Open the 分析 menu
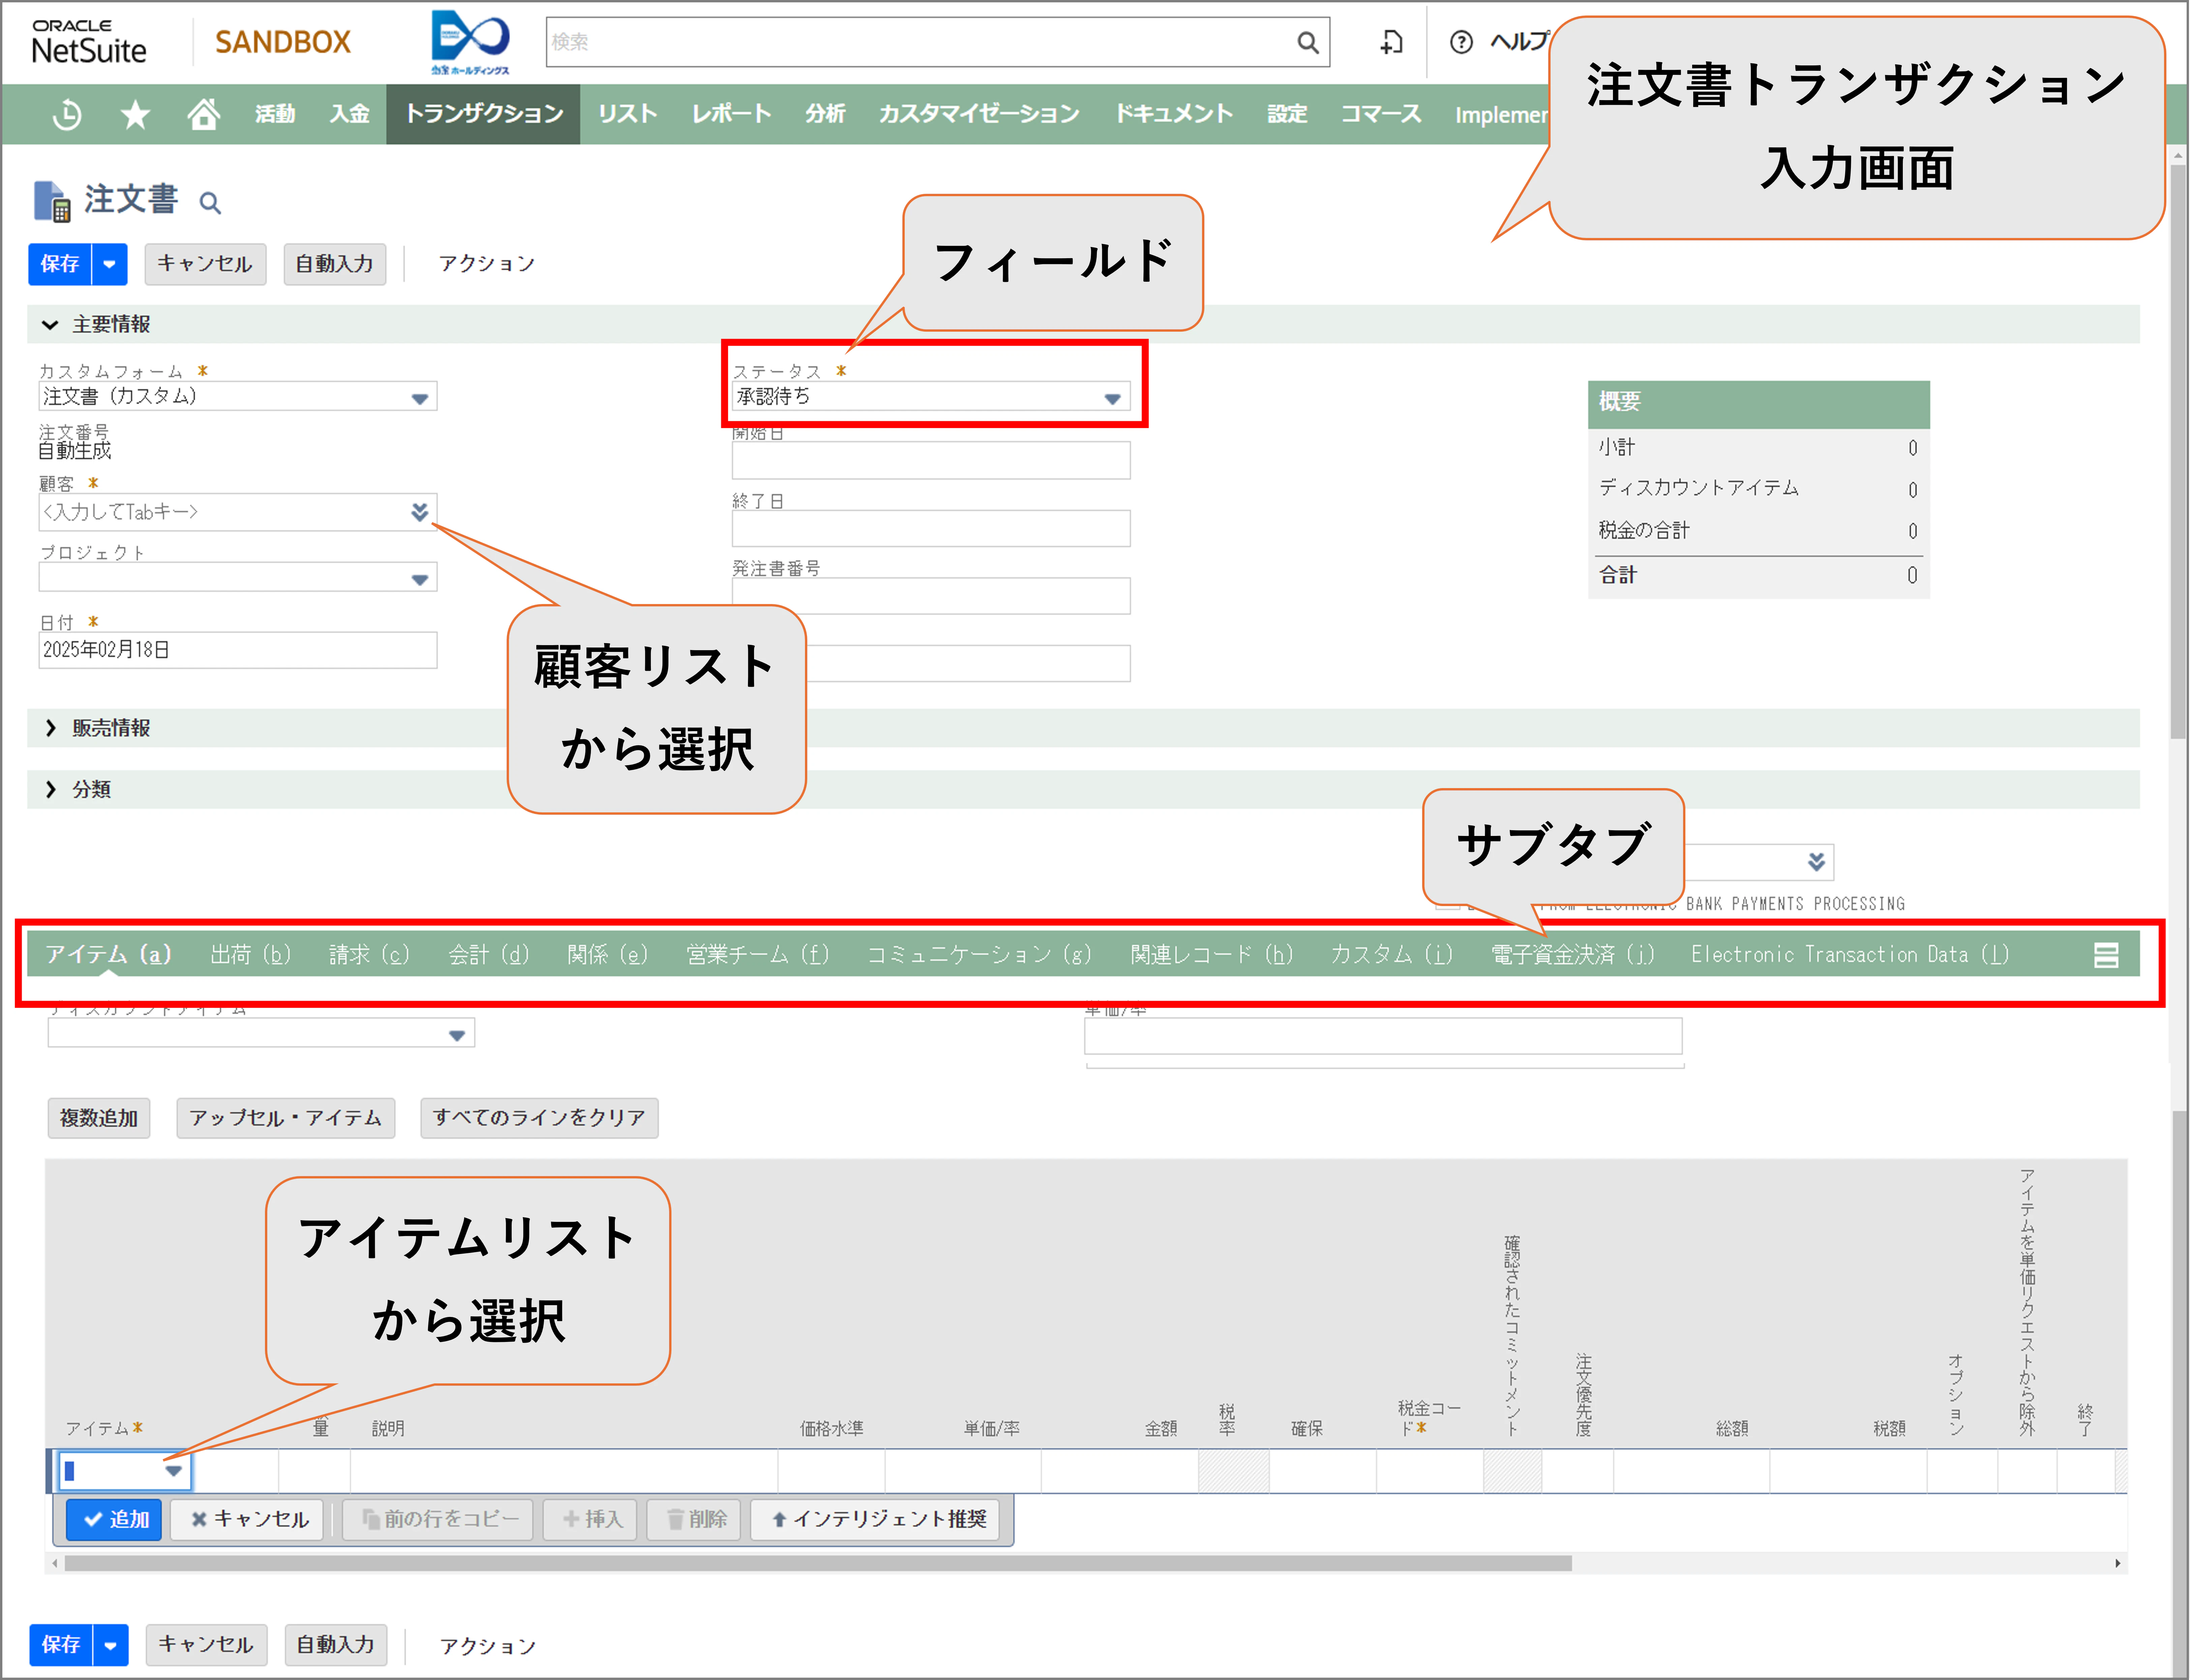2190x1680 pixels. (825, 114)
